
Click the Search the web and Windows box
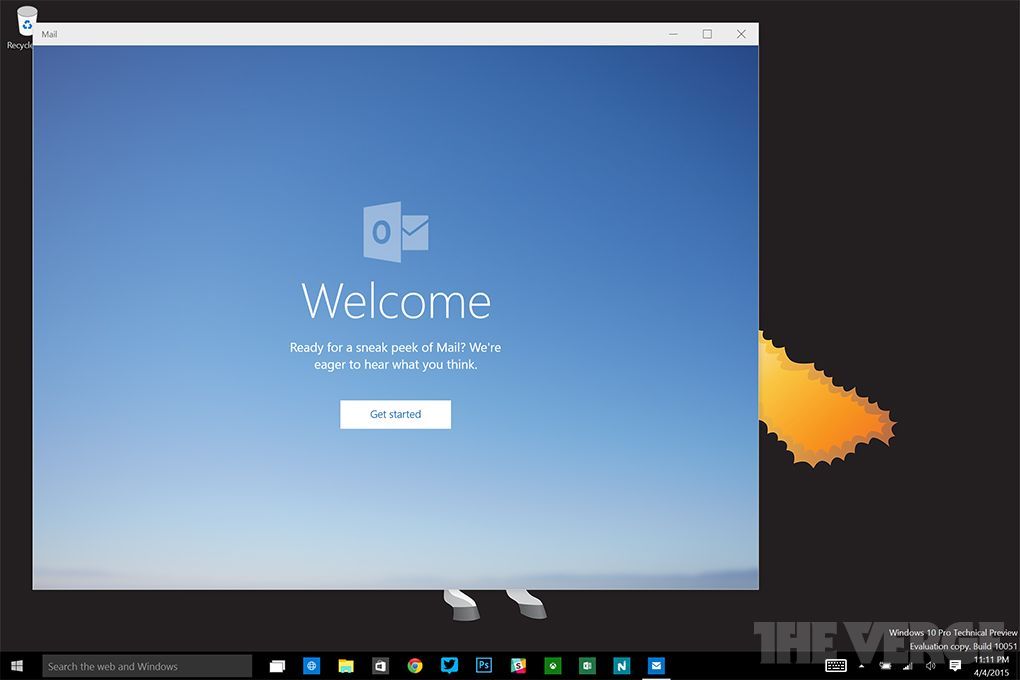click(x=147, y=665)
